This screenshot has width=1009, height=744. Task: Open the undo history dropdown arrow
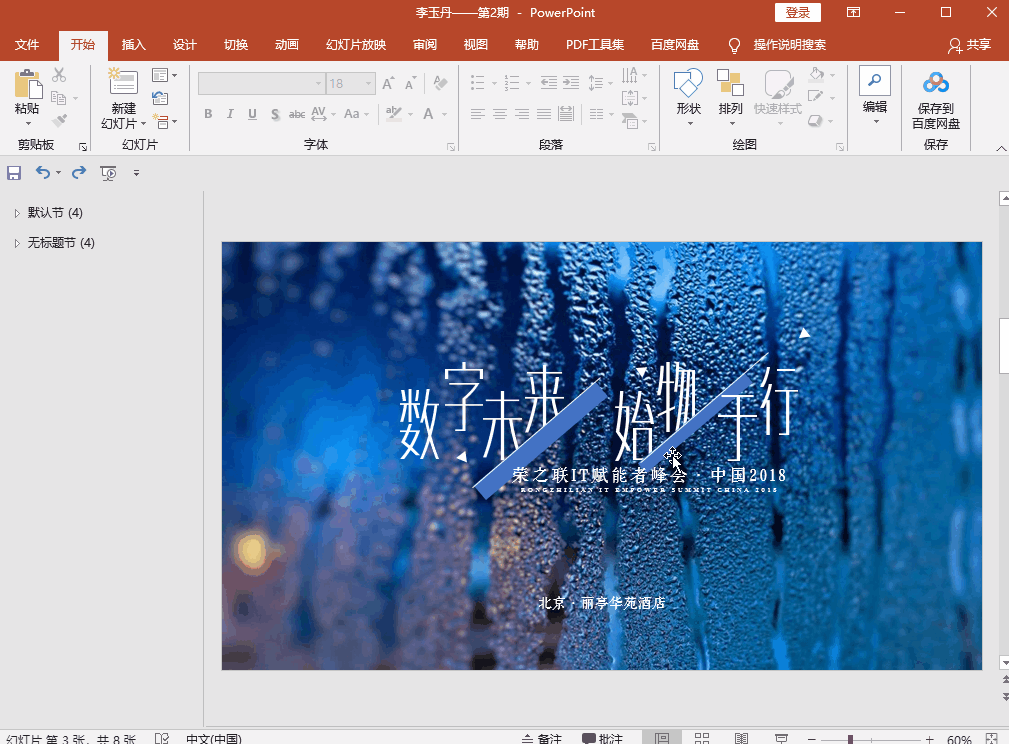(59, 172)
